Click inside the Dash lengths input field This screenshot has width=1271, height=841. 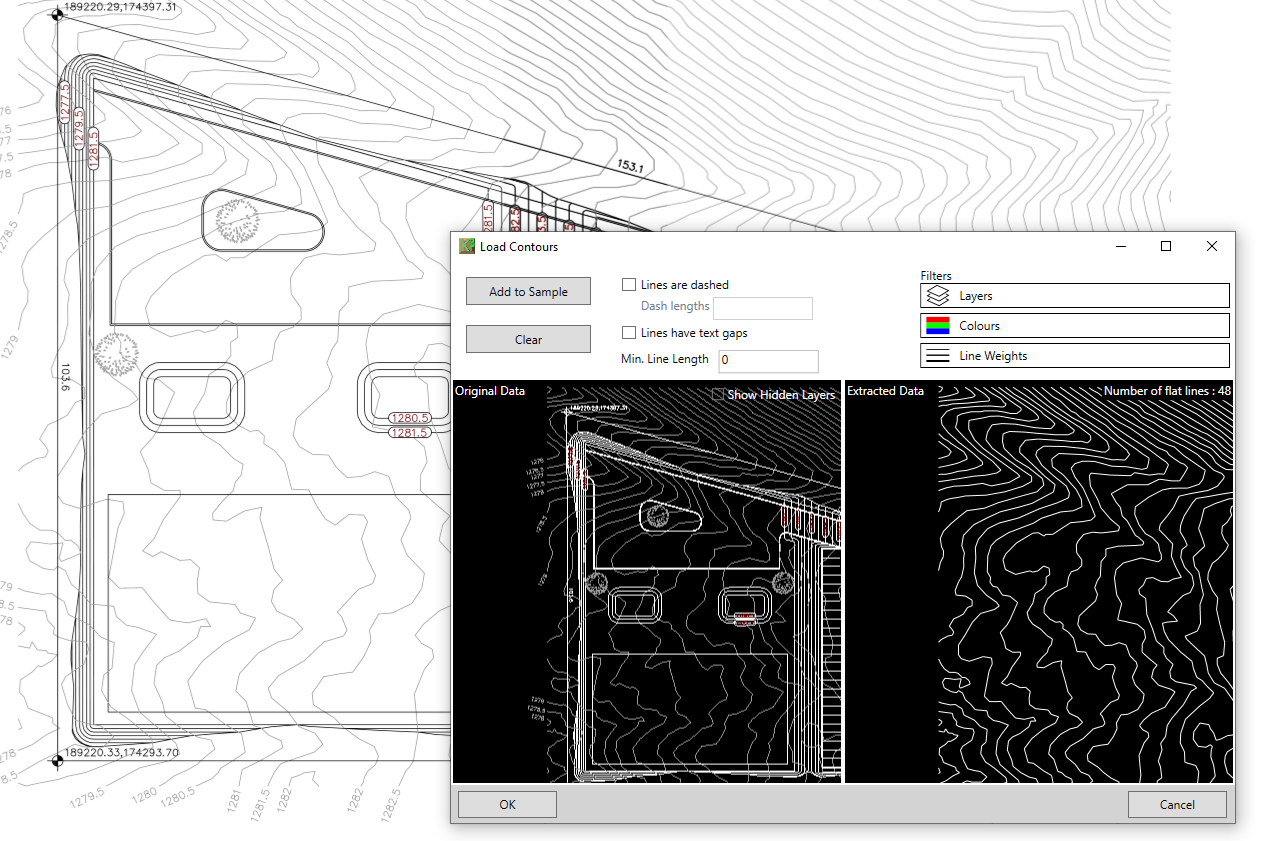coord(763,308)
